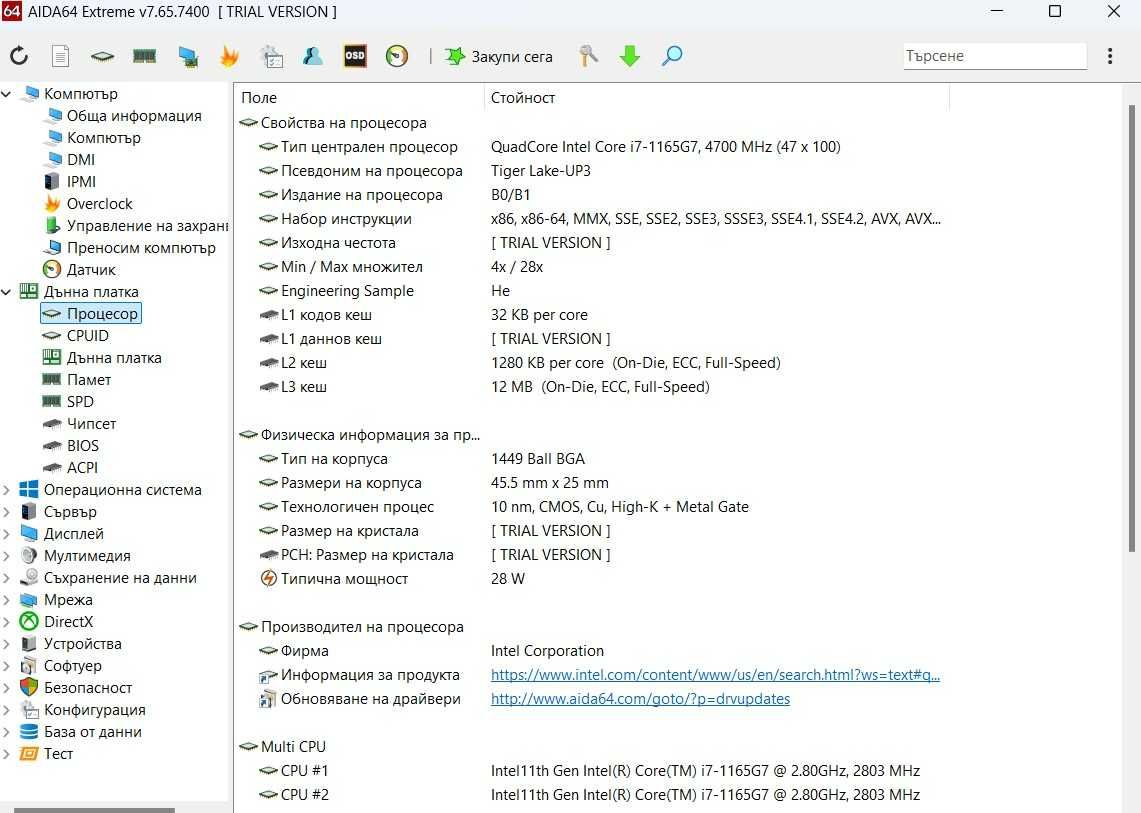
Task: Expand Операционна система node
Action: pos(7,490)
